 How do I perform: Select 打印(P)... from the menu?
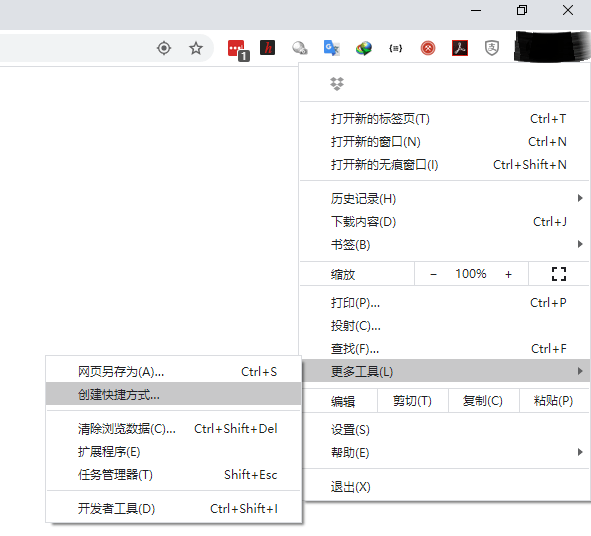(x=444, y=303)
